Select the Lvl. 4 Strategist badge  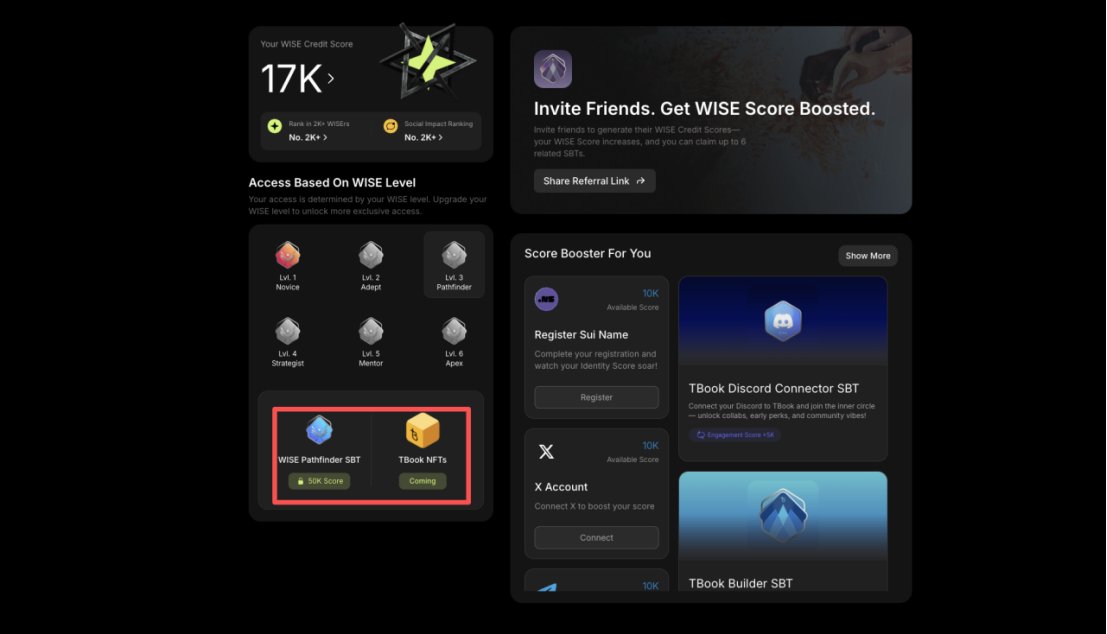point(287,342)
